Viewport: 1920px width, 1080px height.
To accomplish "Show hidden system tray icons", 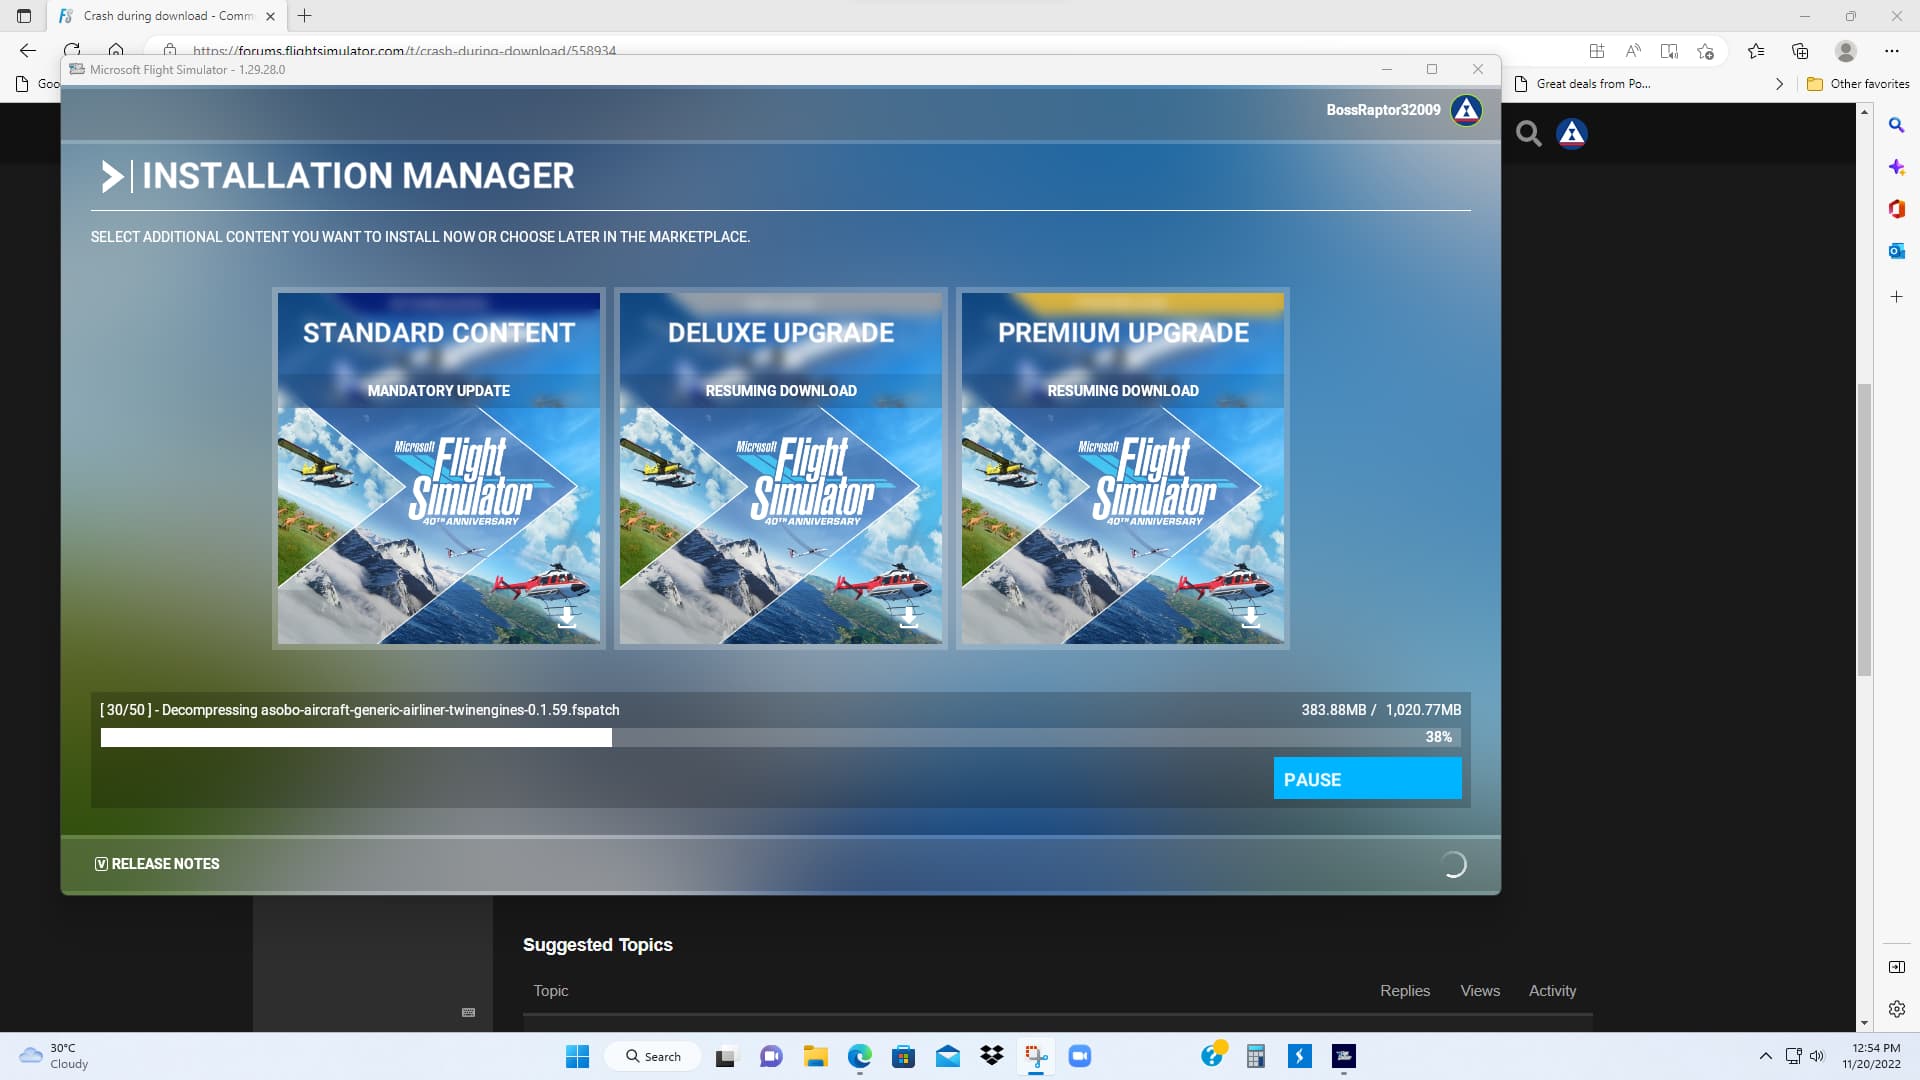I will click(1766, 1056).
